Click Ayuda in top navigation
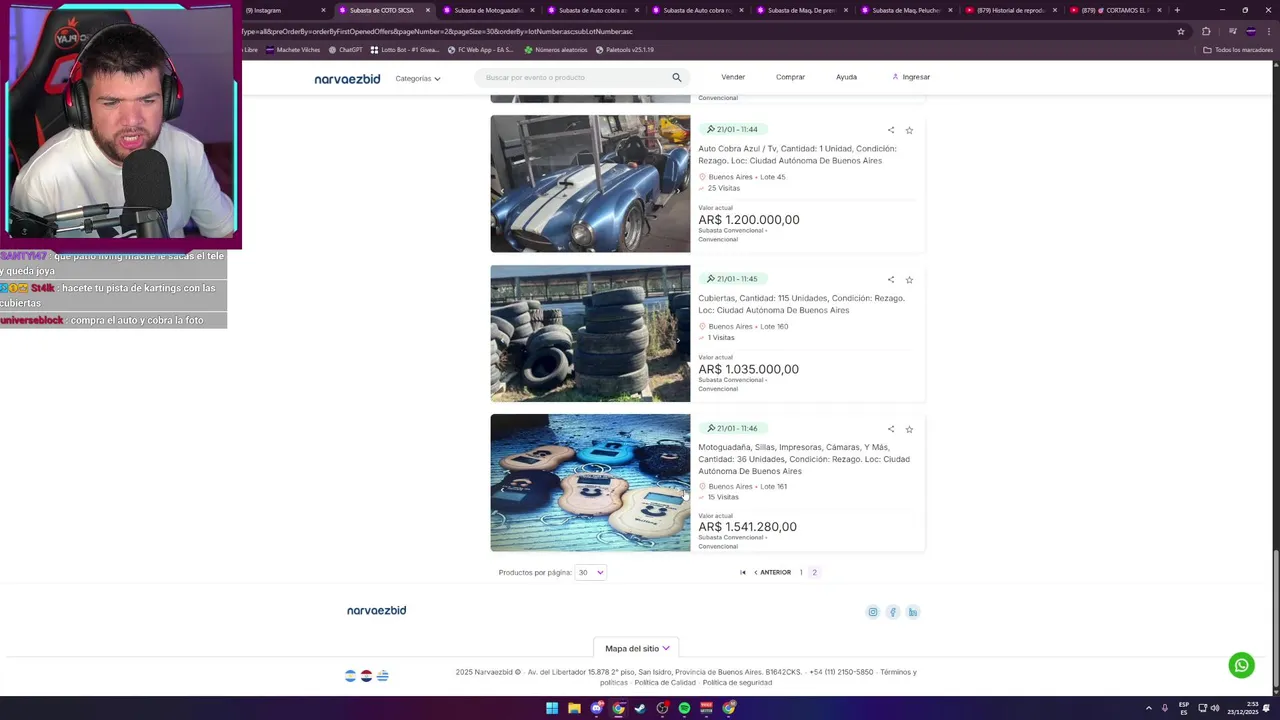The height and width of the screenshot is (720, 1280). point(846,77)
